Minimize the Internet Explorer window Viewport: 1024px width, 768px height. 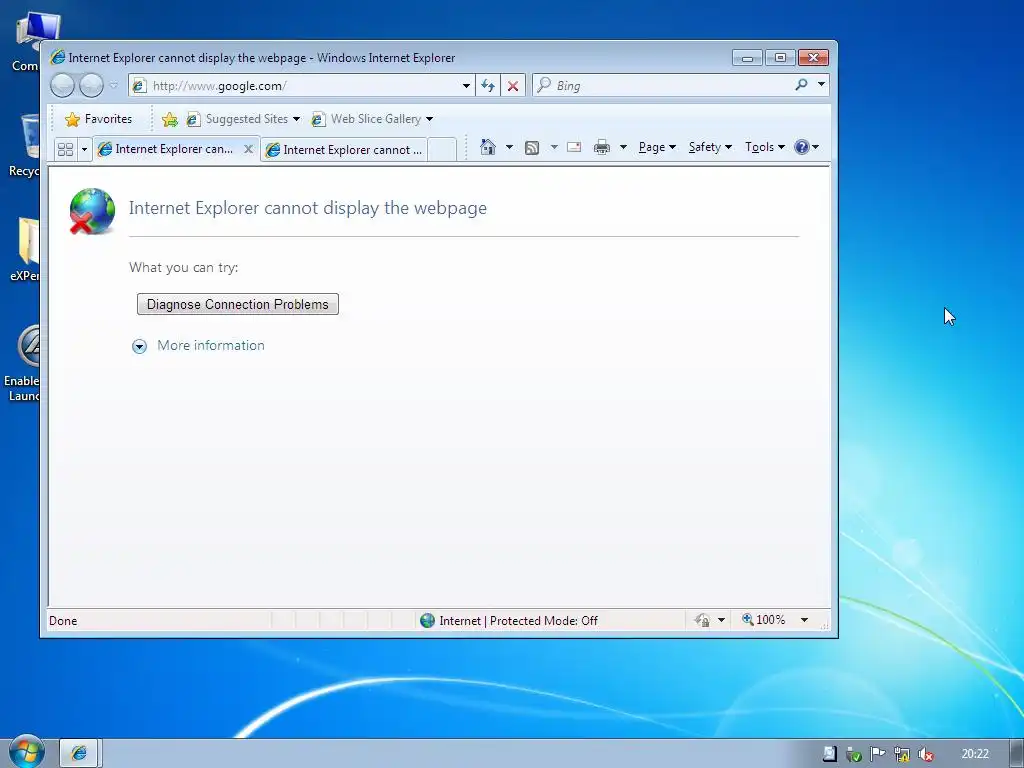pos(747,58)
